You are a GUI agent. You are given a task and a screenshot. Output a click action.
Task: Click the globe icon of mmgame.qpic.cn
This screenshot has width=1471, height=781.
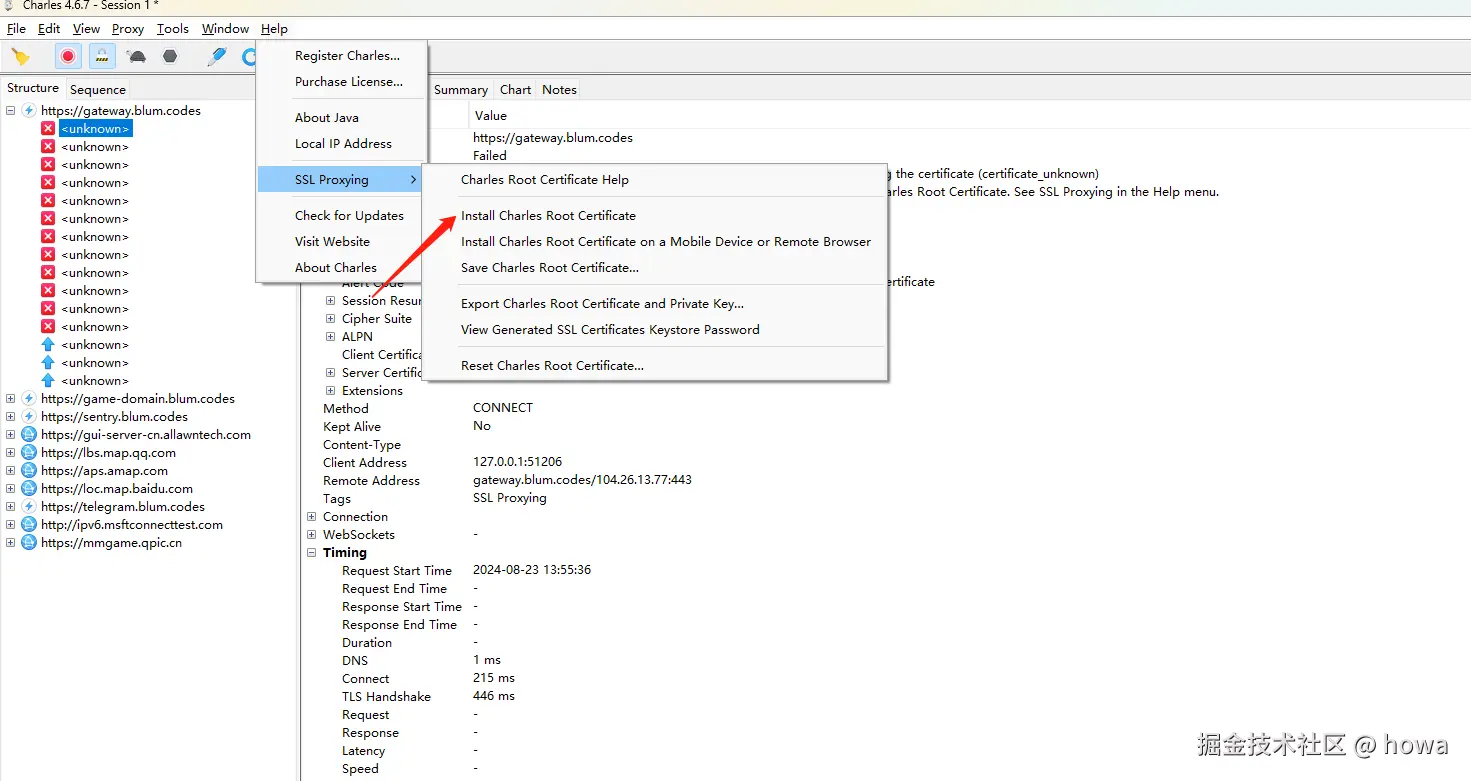(29, 542)
